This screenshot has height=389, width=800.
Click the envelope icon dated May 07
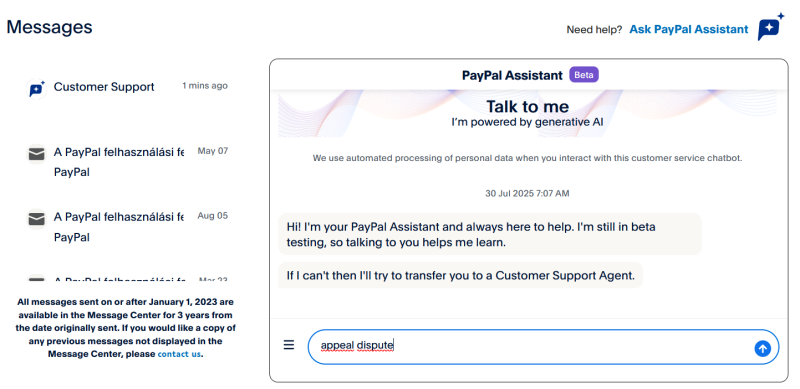point(36,154)
